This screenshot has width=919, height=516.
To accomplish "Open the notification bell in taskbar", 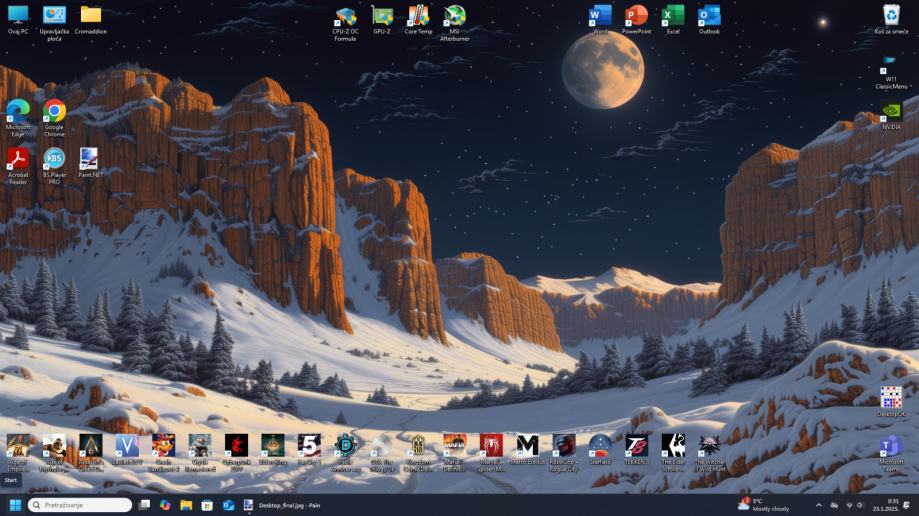I will (x=907, y=505).
